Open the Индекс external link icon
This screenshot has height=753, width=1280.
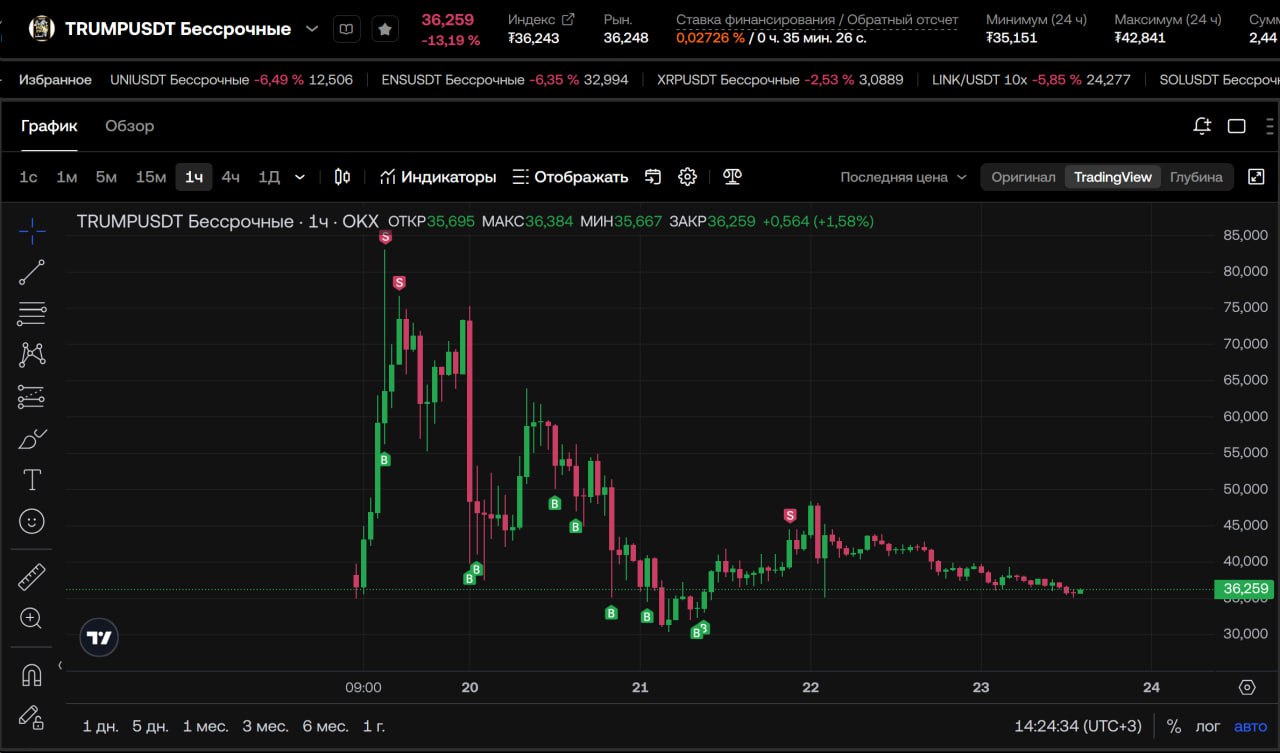pyautogui.click(x=568, y=19)
